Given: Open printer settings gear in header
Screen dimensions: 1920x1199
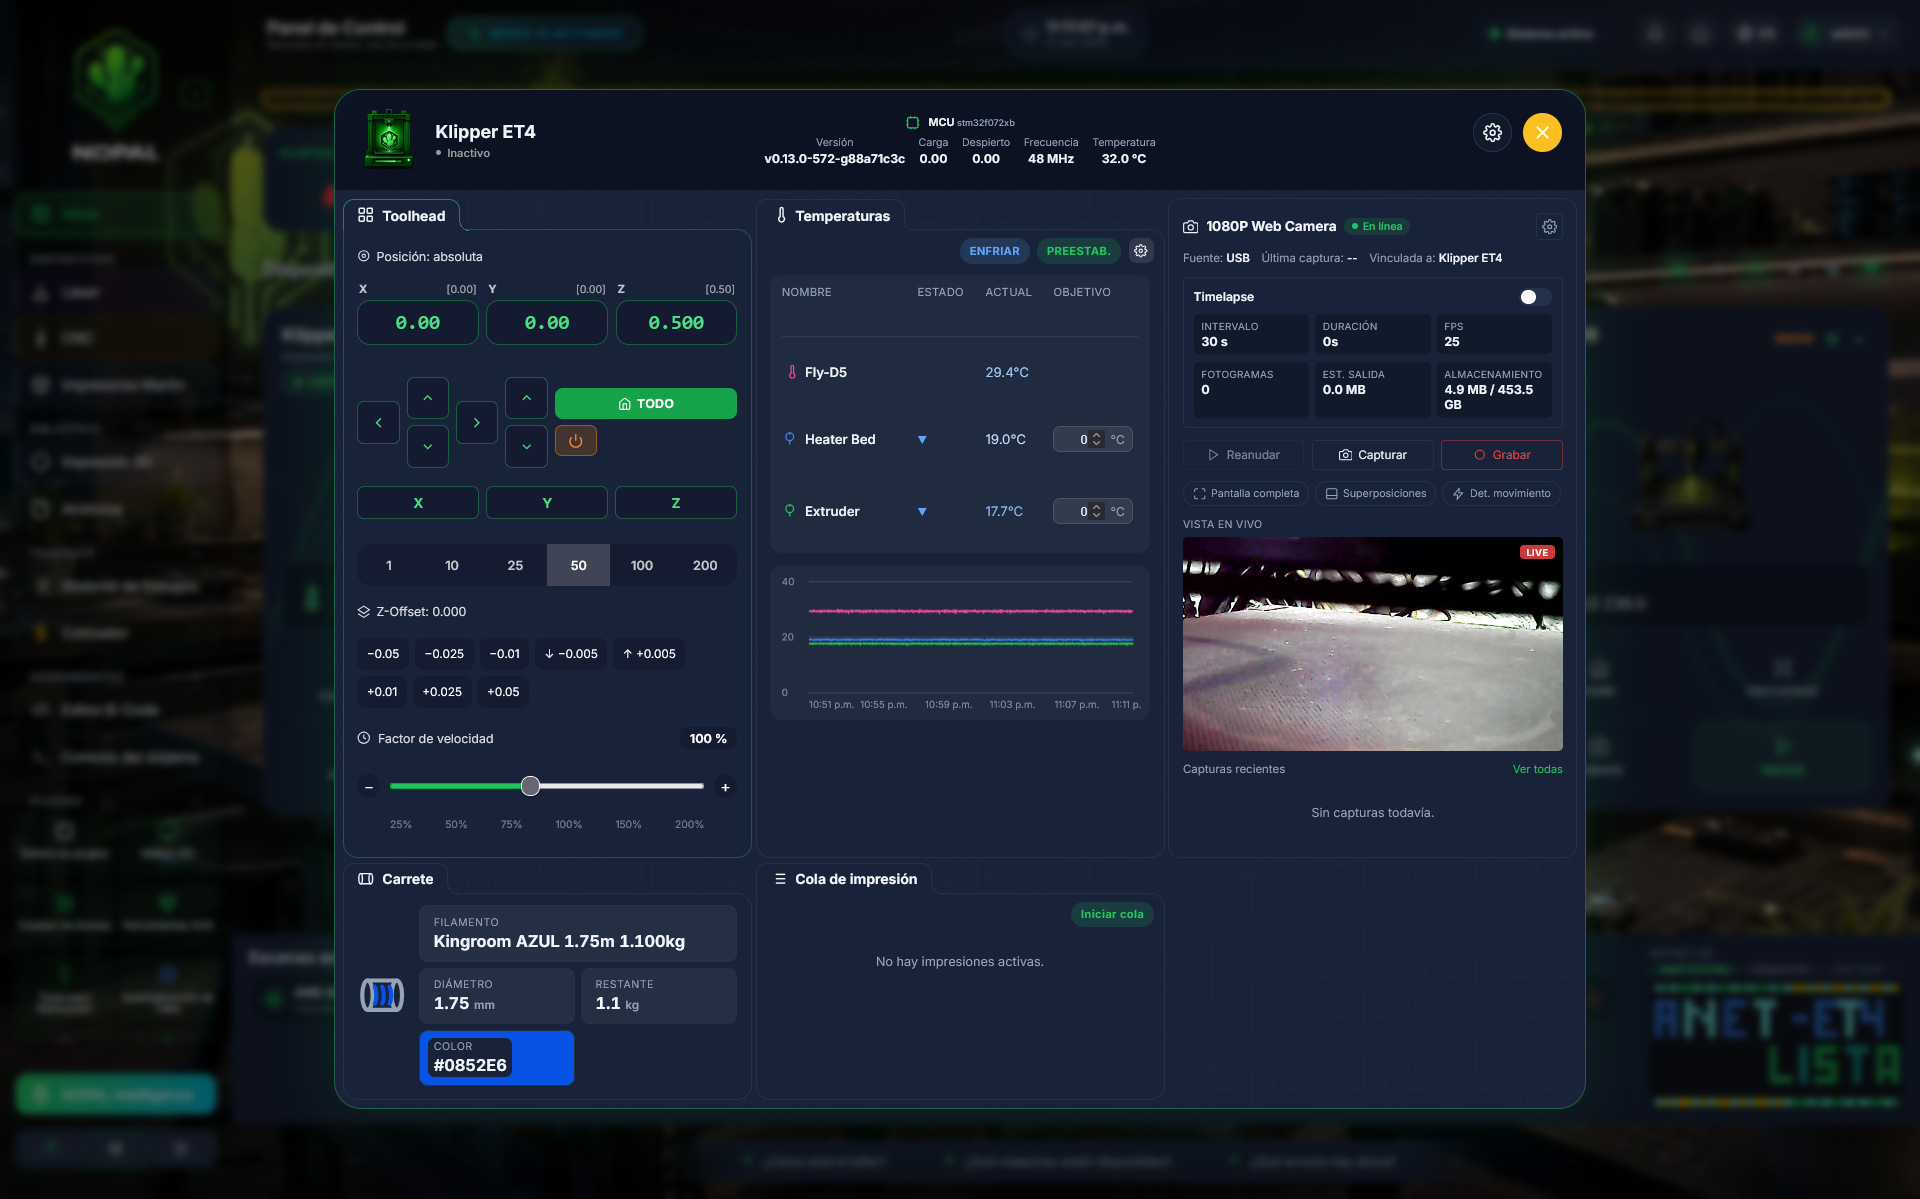Looking at the screenshot, I should click(x=1492, y=133).
